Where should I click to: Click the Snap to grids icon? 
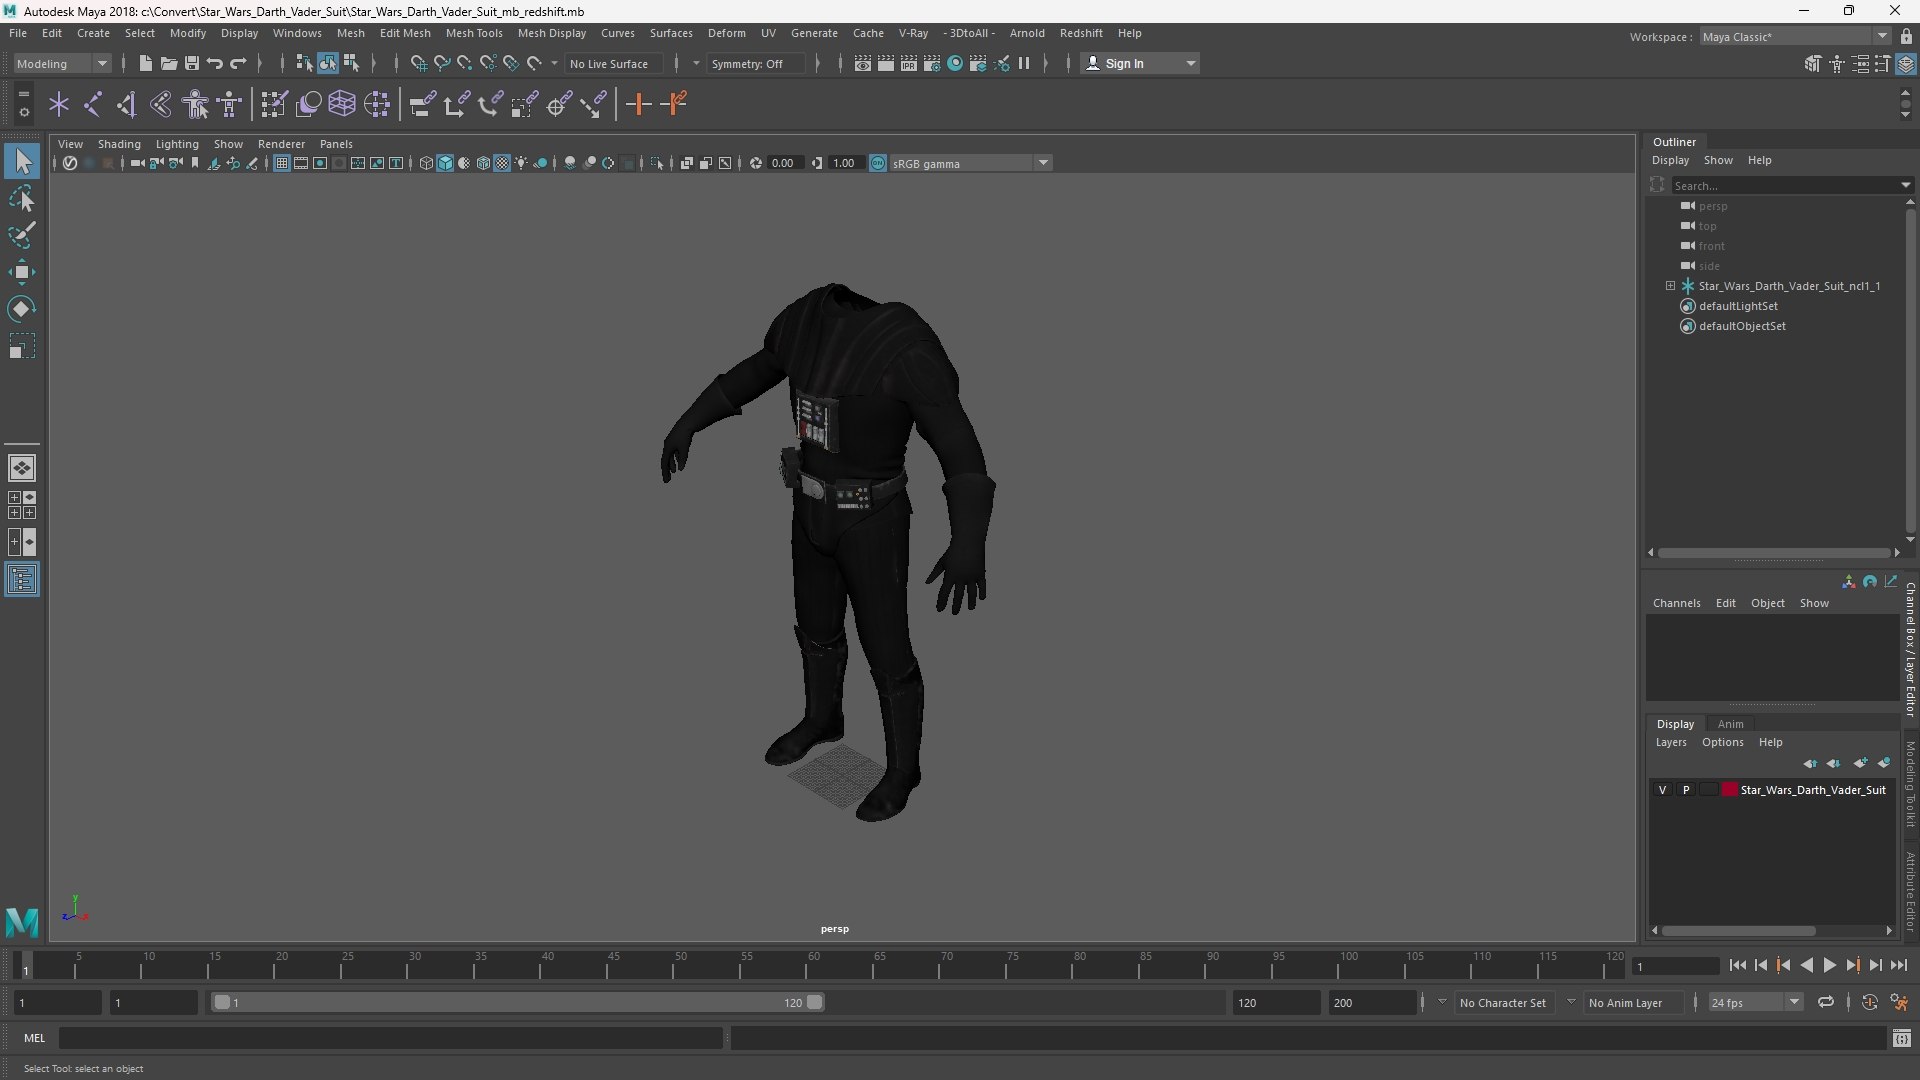pos(418,63)
